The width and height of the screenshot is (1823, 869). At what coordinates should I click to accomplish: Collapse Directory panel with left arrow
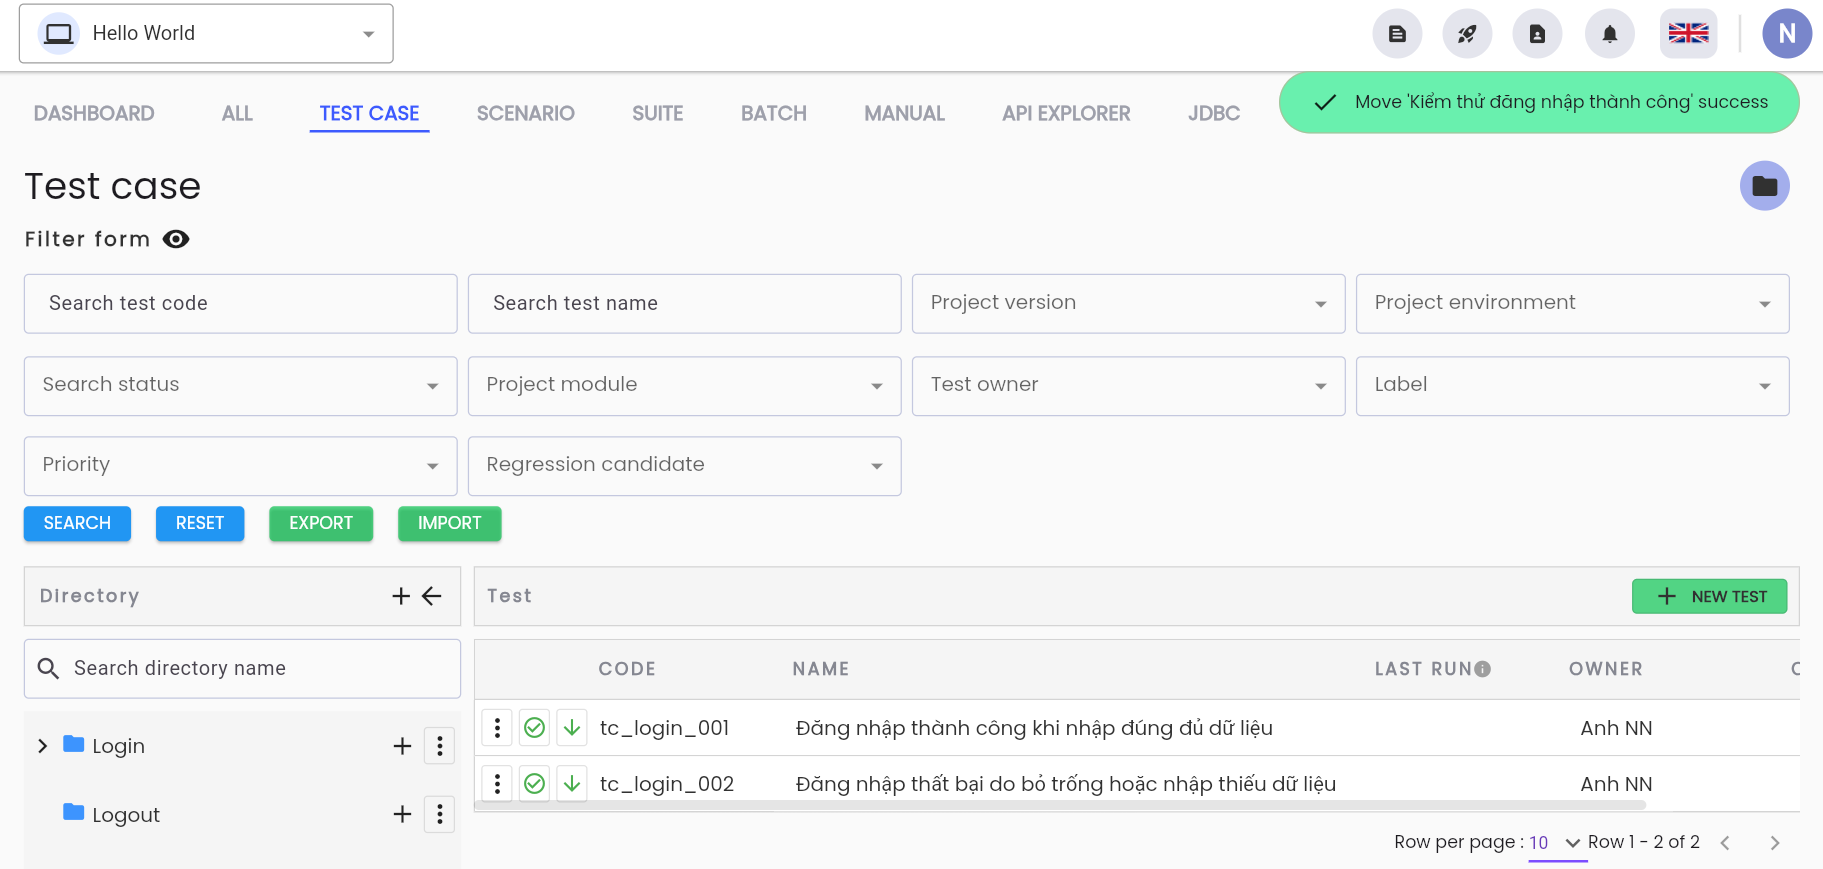click(x=432, y=596)
